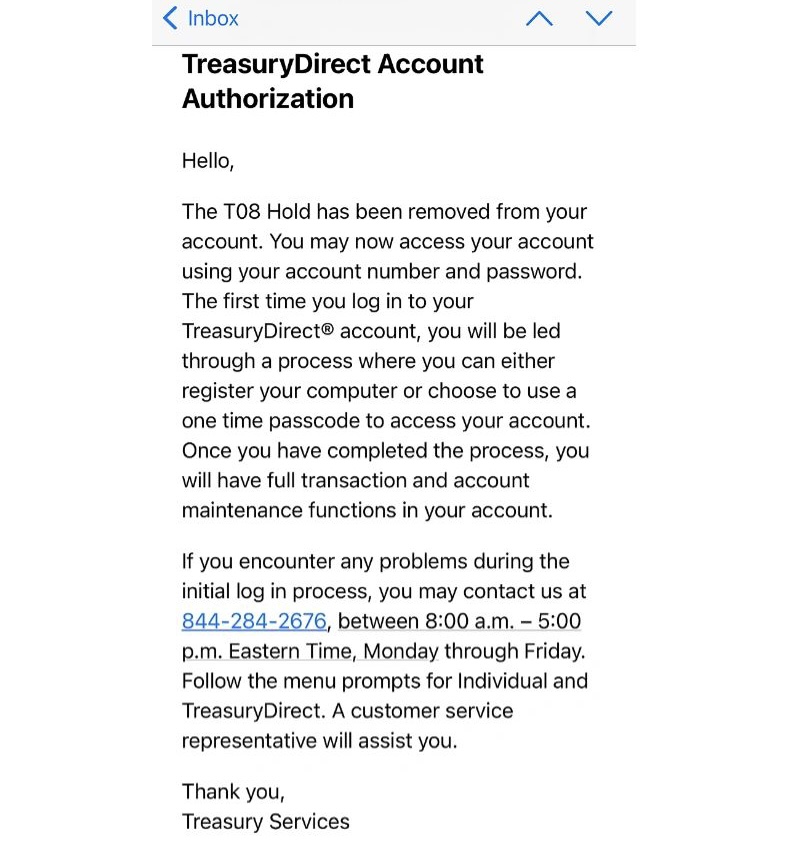Click 'maintenance functions in your account' line
The image size is (787, 849).
pos(367,511)
